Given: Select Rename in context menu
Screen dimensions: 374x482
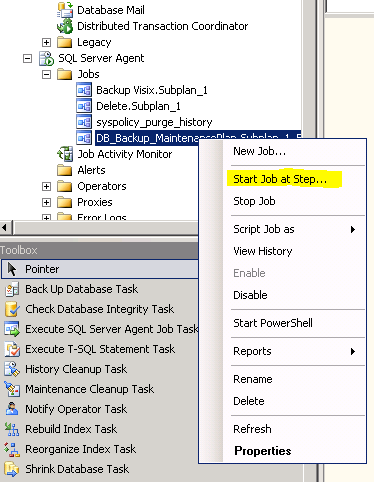Looking at the screenshot, I should click(253, 379).
